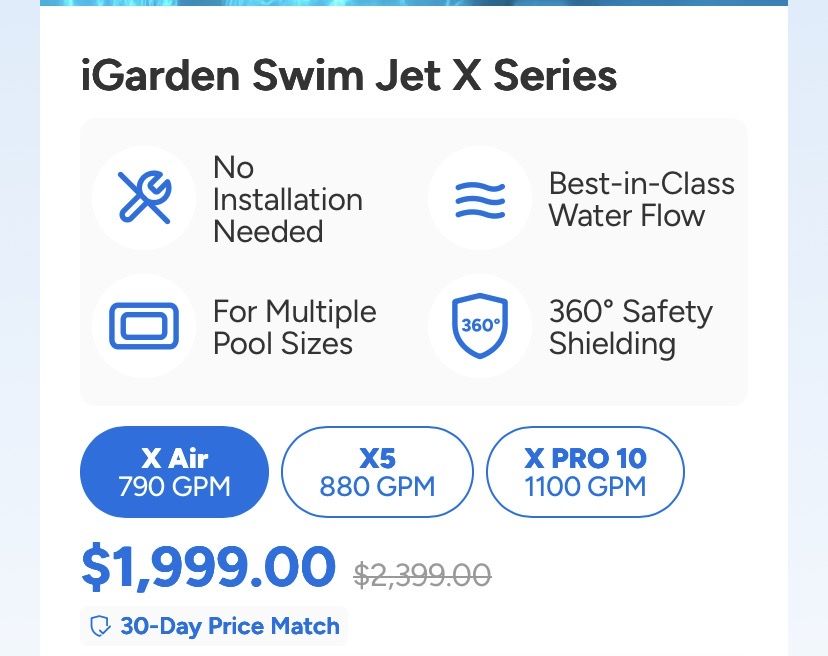Viewport: 828px width, 656px height.
Task: Click the crossed-out $2,399.00 original price
Action: [x=422, y=575]
